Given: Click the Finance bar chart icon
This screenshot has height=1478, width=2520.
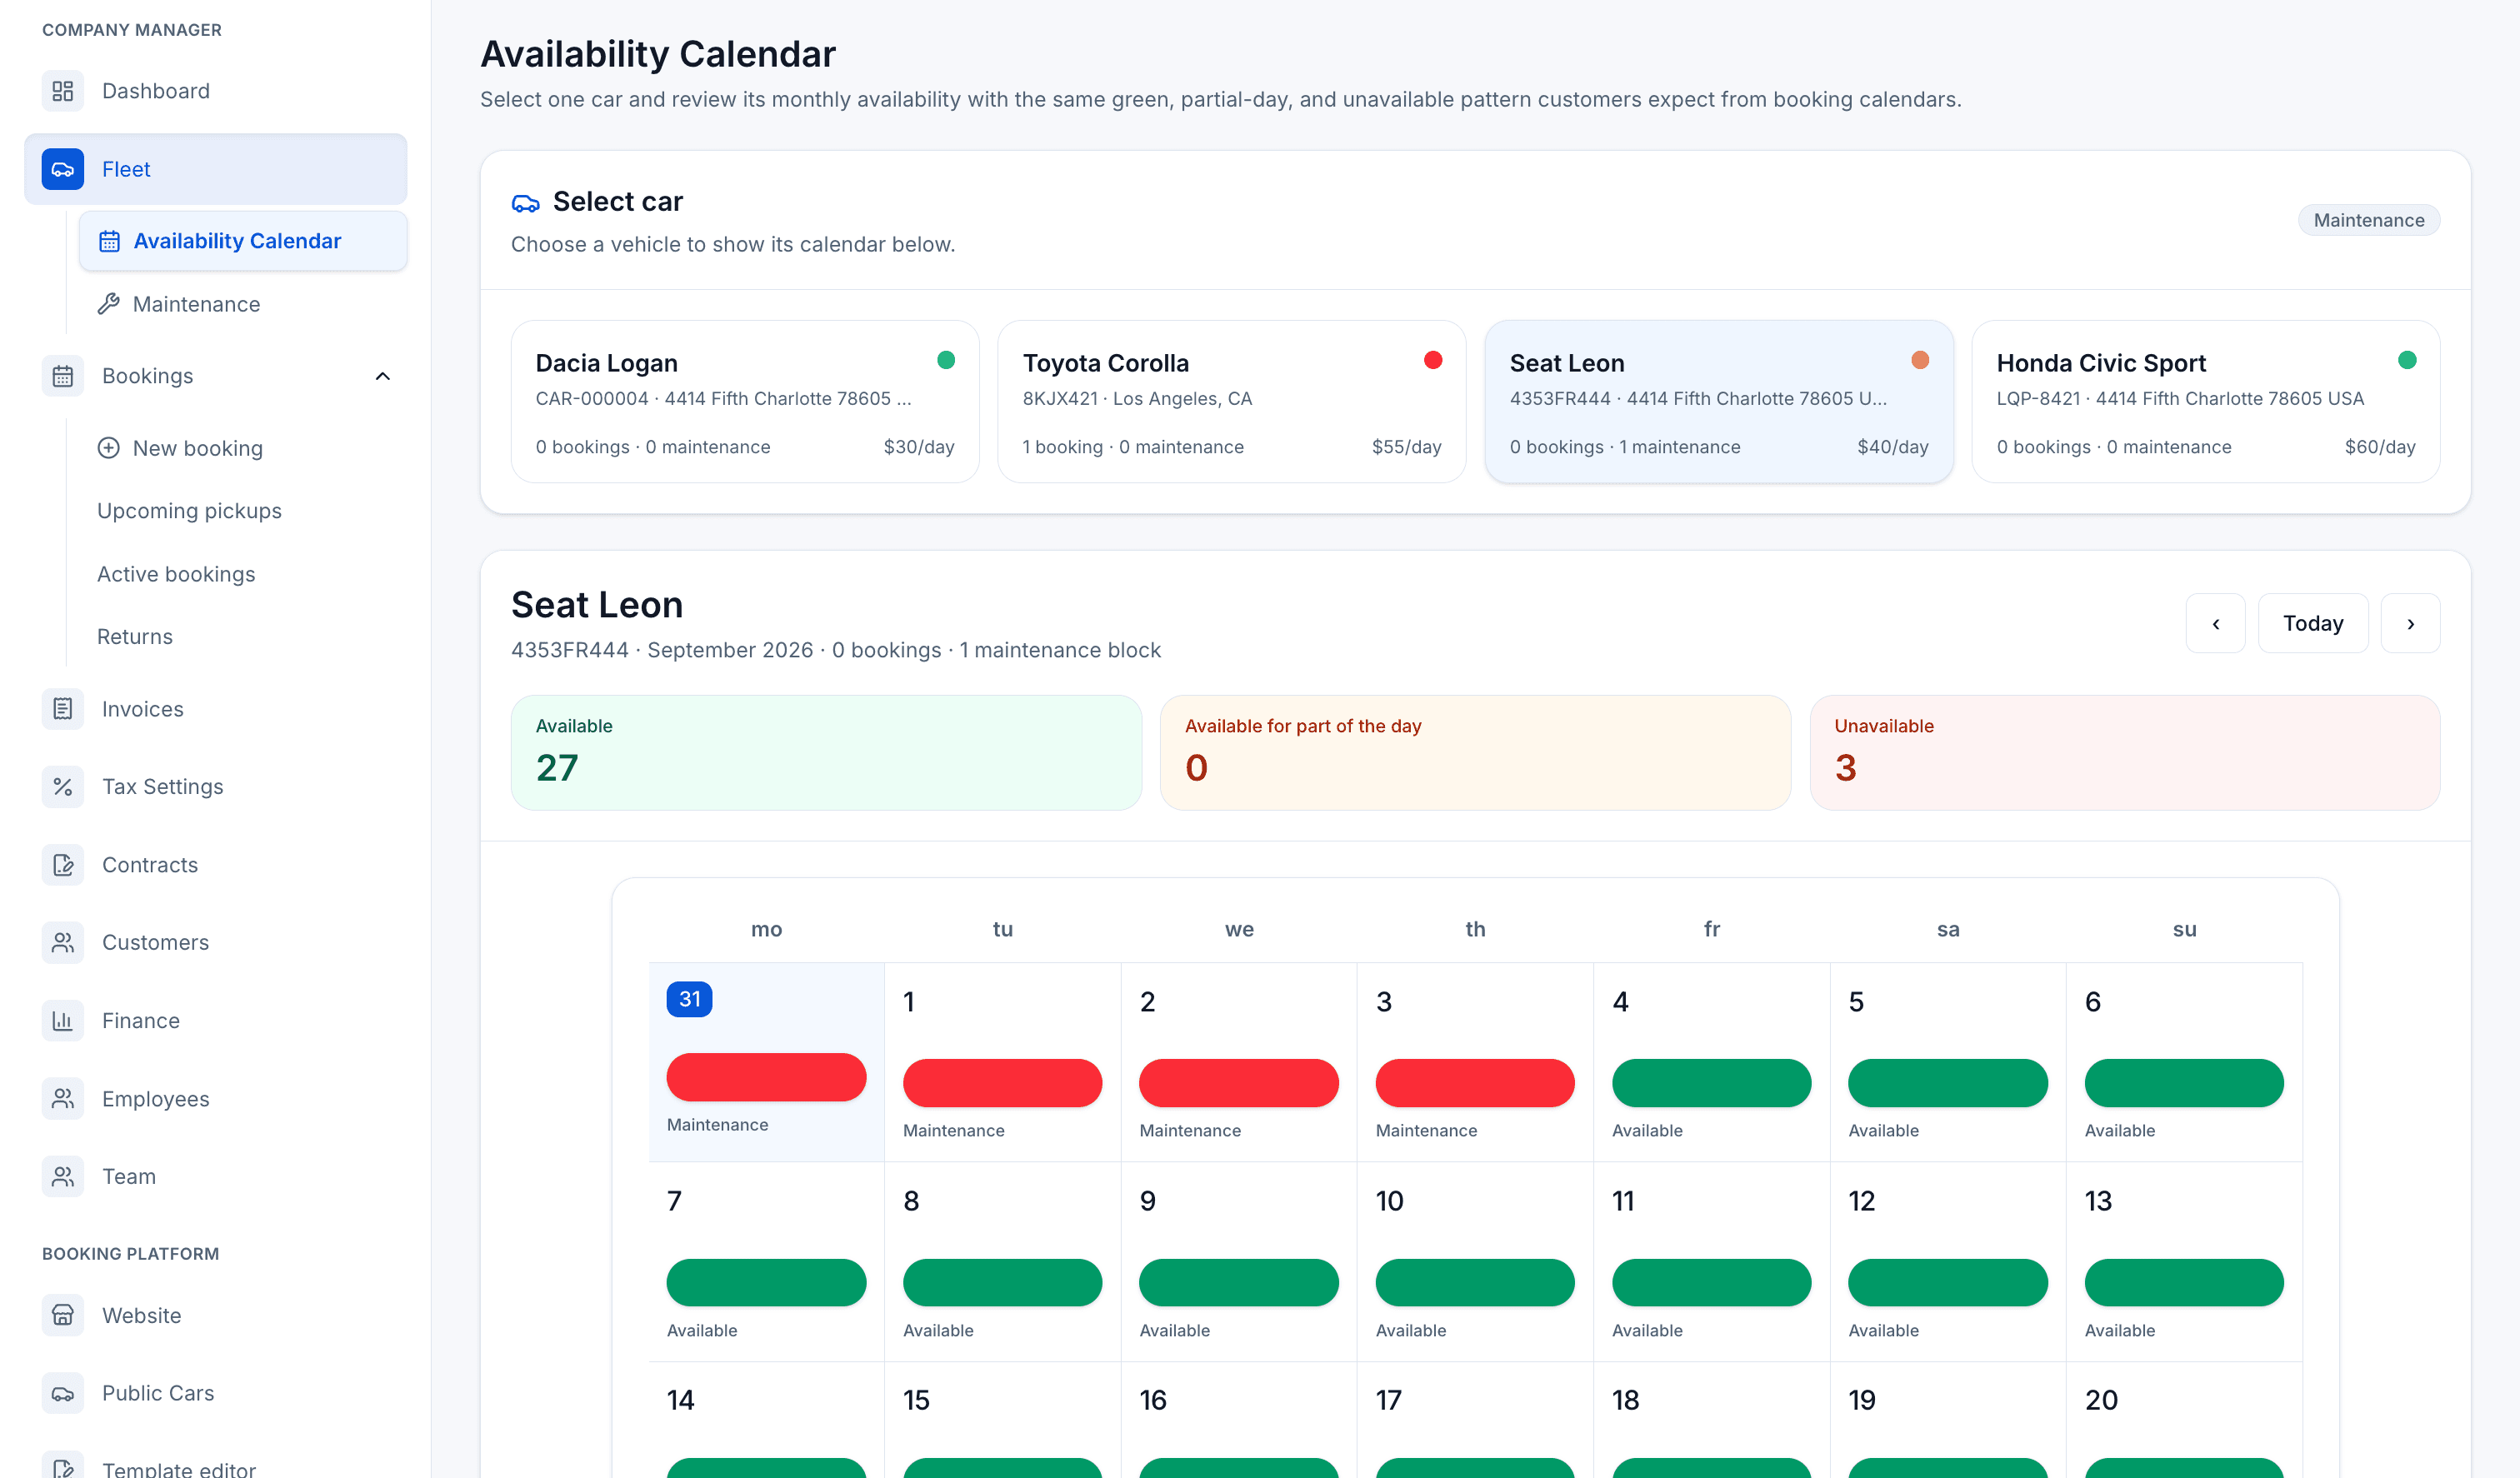Looking at the screenshot, I should pos(62,1020).
